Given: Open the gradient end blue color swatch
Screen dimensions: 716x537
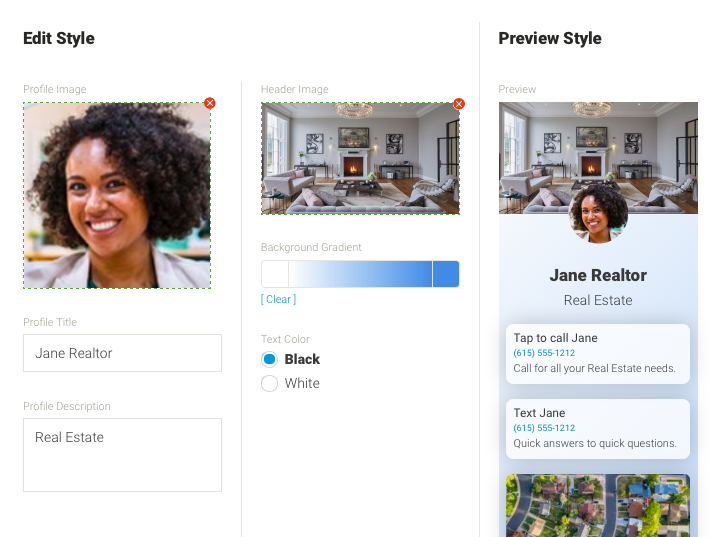Looking at the screenshot, I should click(x=446, y=274).
